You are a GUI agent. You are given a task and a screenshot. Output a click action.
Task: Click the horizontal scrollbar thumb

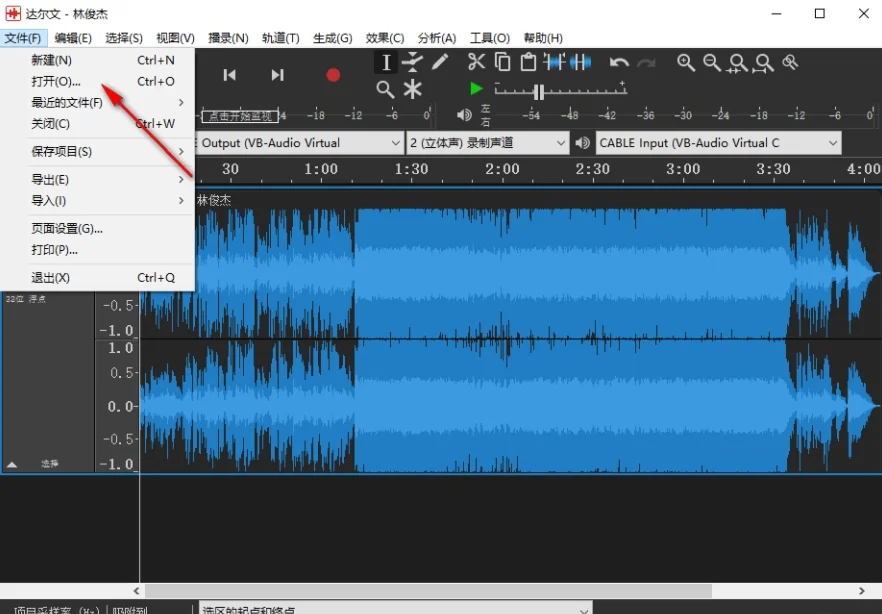429,591
